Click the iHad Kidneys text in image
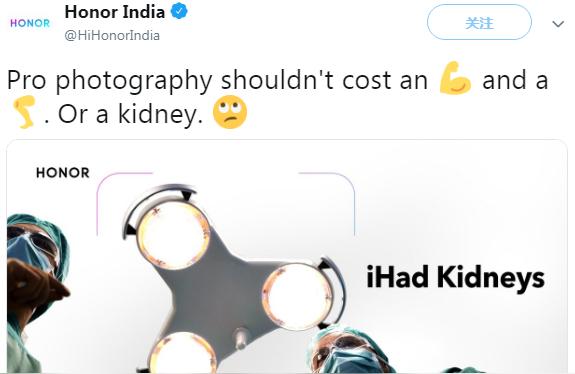 [455, 278]
